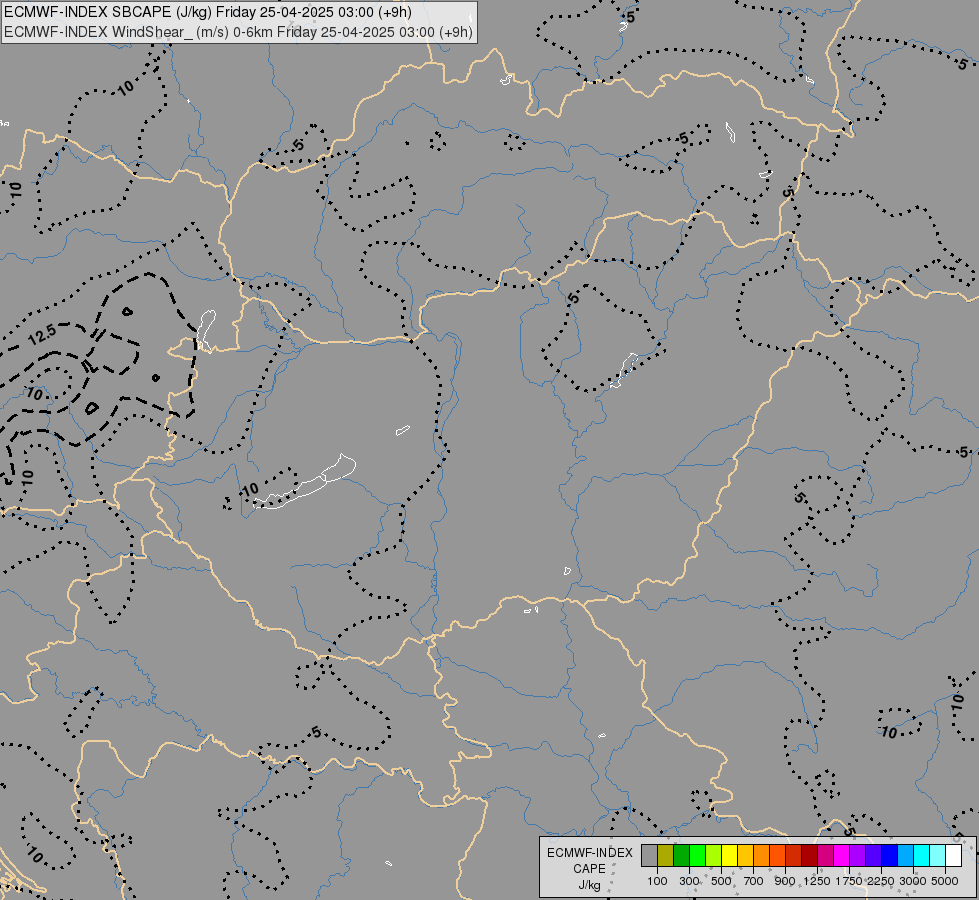
Task: Select the brick-red swatch right of the 900 tick
Action: pyautogui.click(x=794, y=856)
